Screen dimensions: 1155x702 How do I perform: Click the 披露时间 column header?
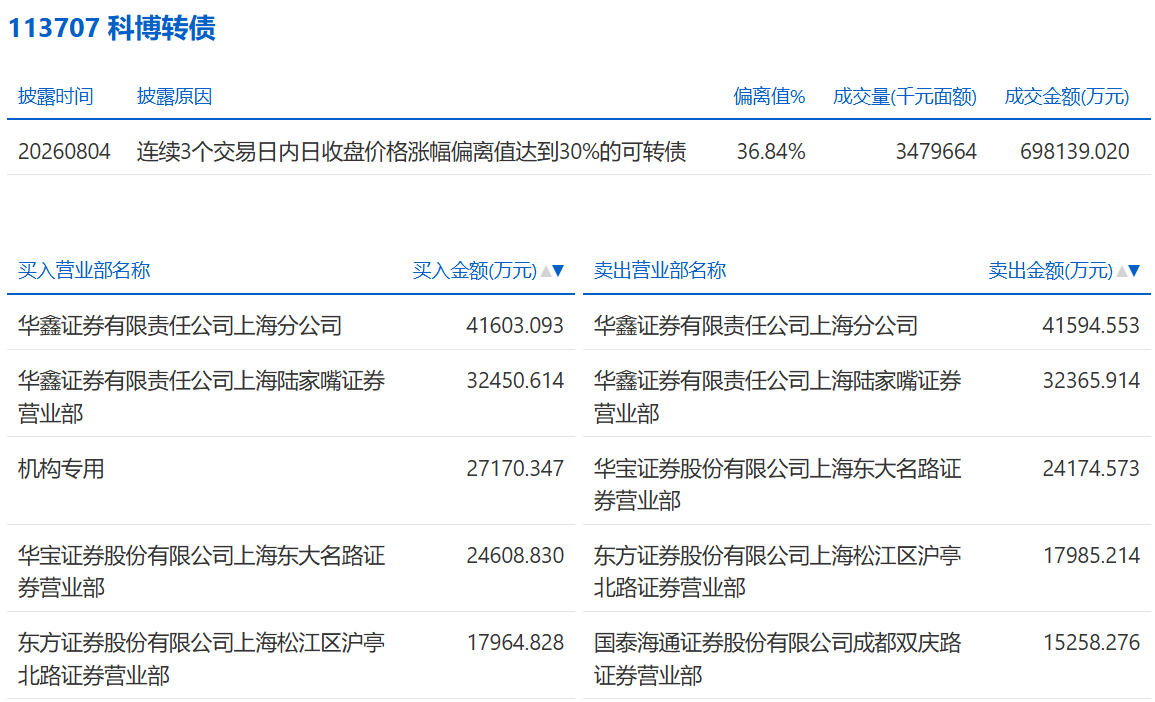[x=56, y=96]
